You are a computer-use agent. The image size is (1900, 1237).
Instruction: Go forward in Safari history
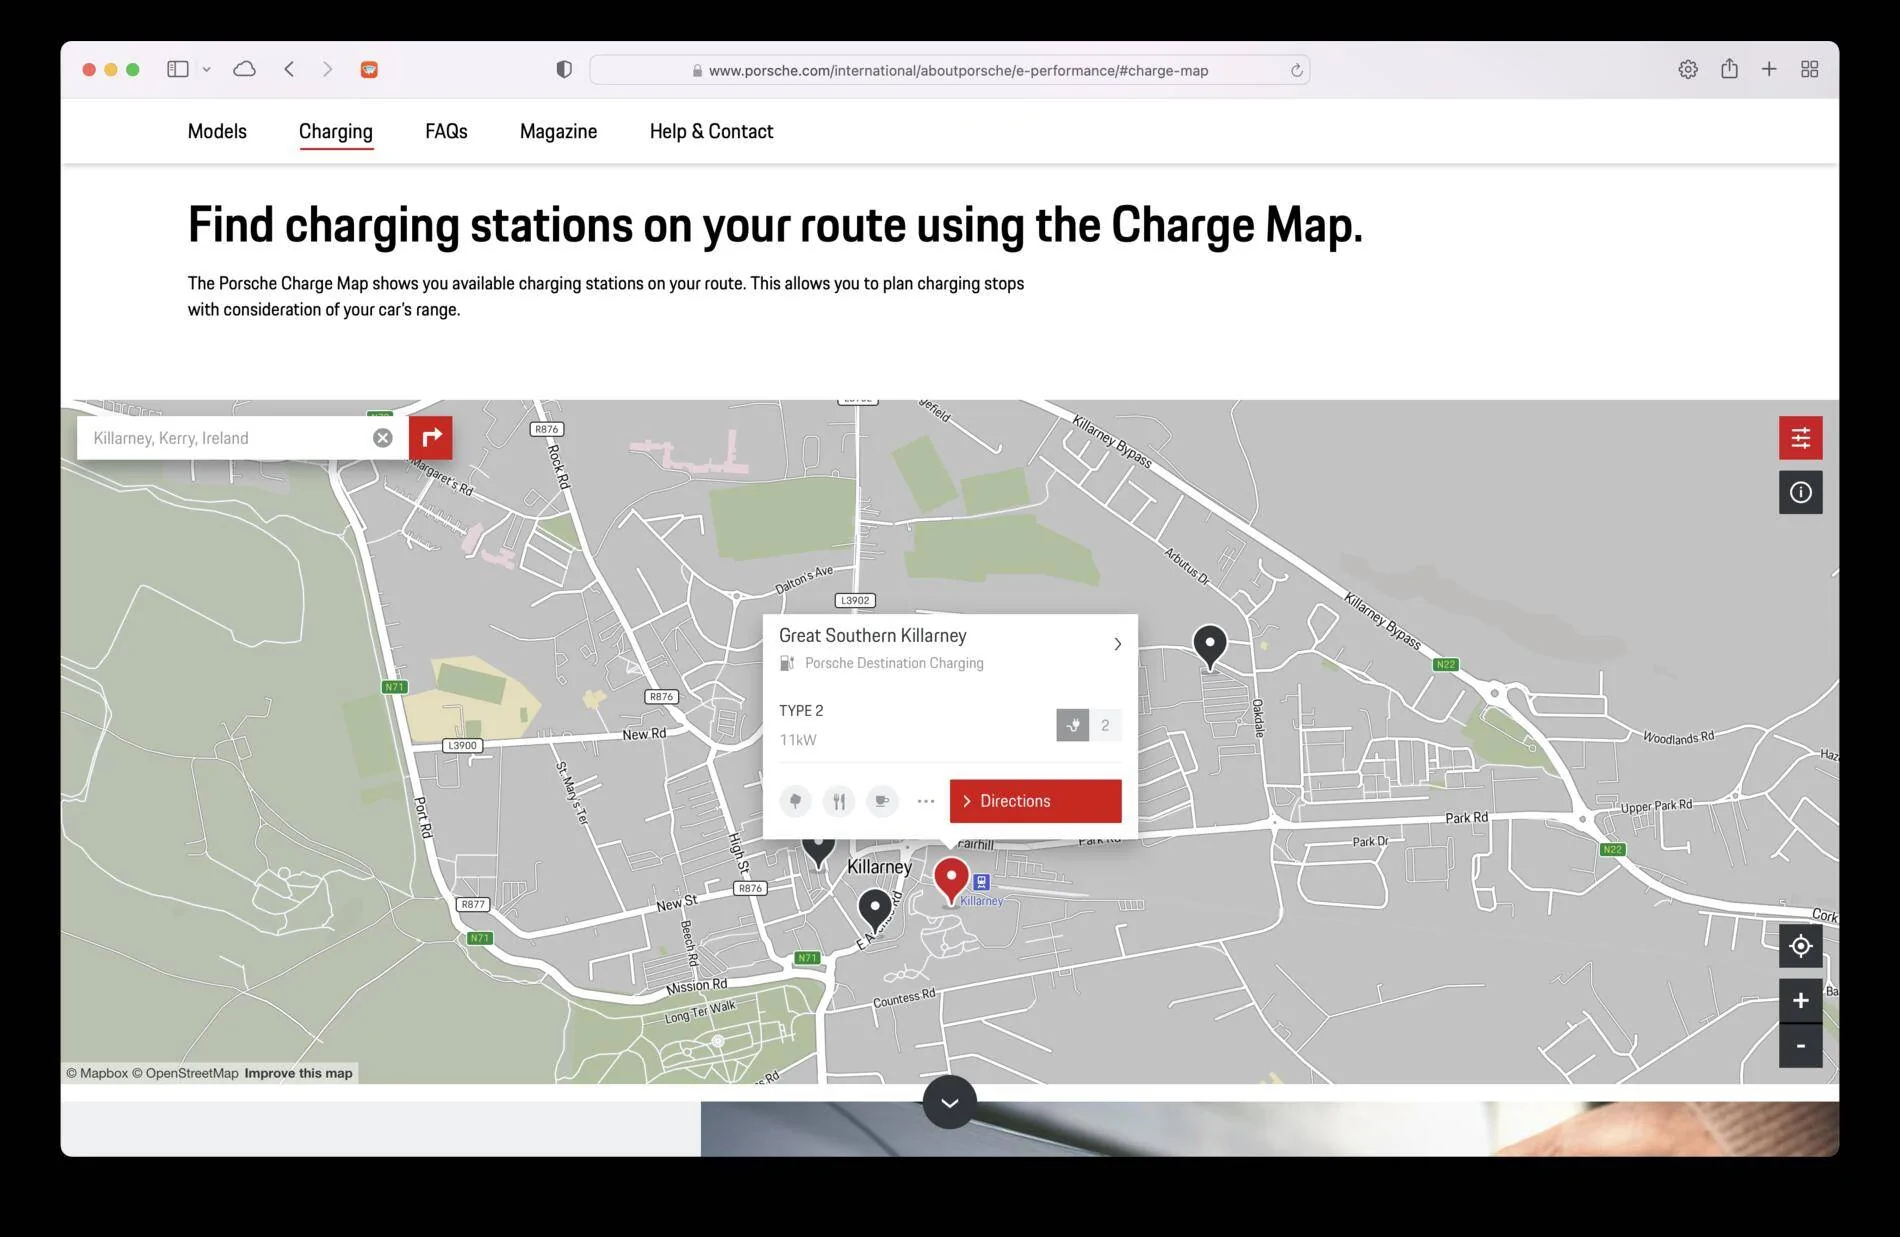coord(327,69)
